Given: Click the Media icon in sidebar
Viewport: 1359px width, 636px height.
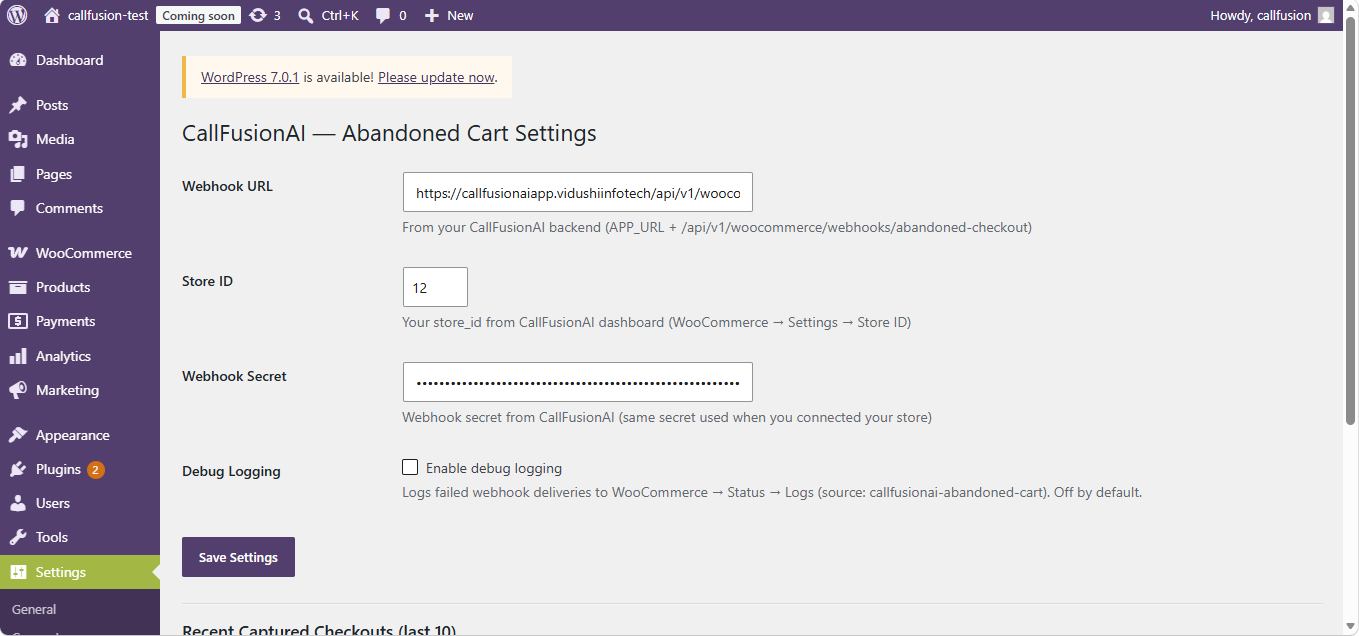Looking at the screenshot, I should coord(17,139).
